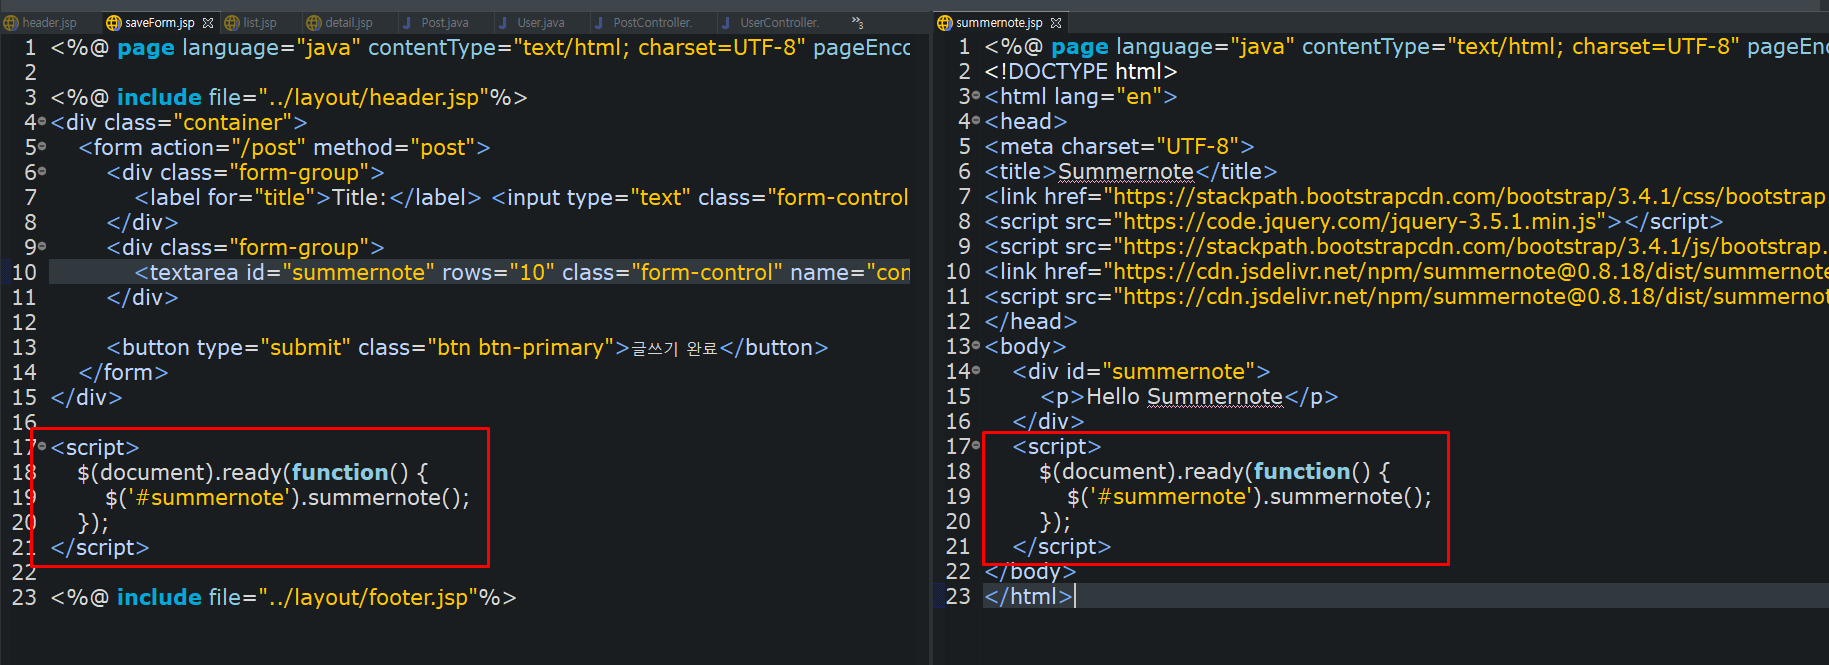Click the header.jsp include line in saveForm
1829x665 pixels.
tap(289, 97)
